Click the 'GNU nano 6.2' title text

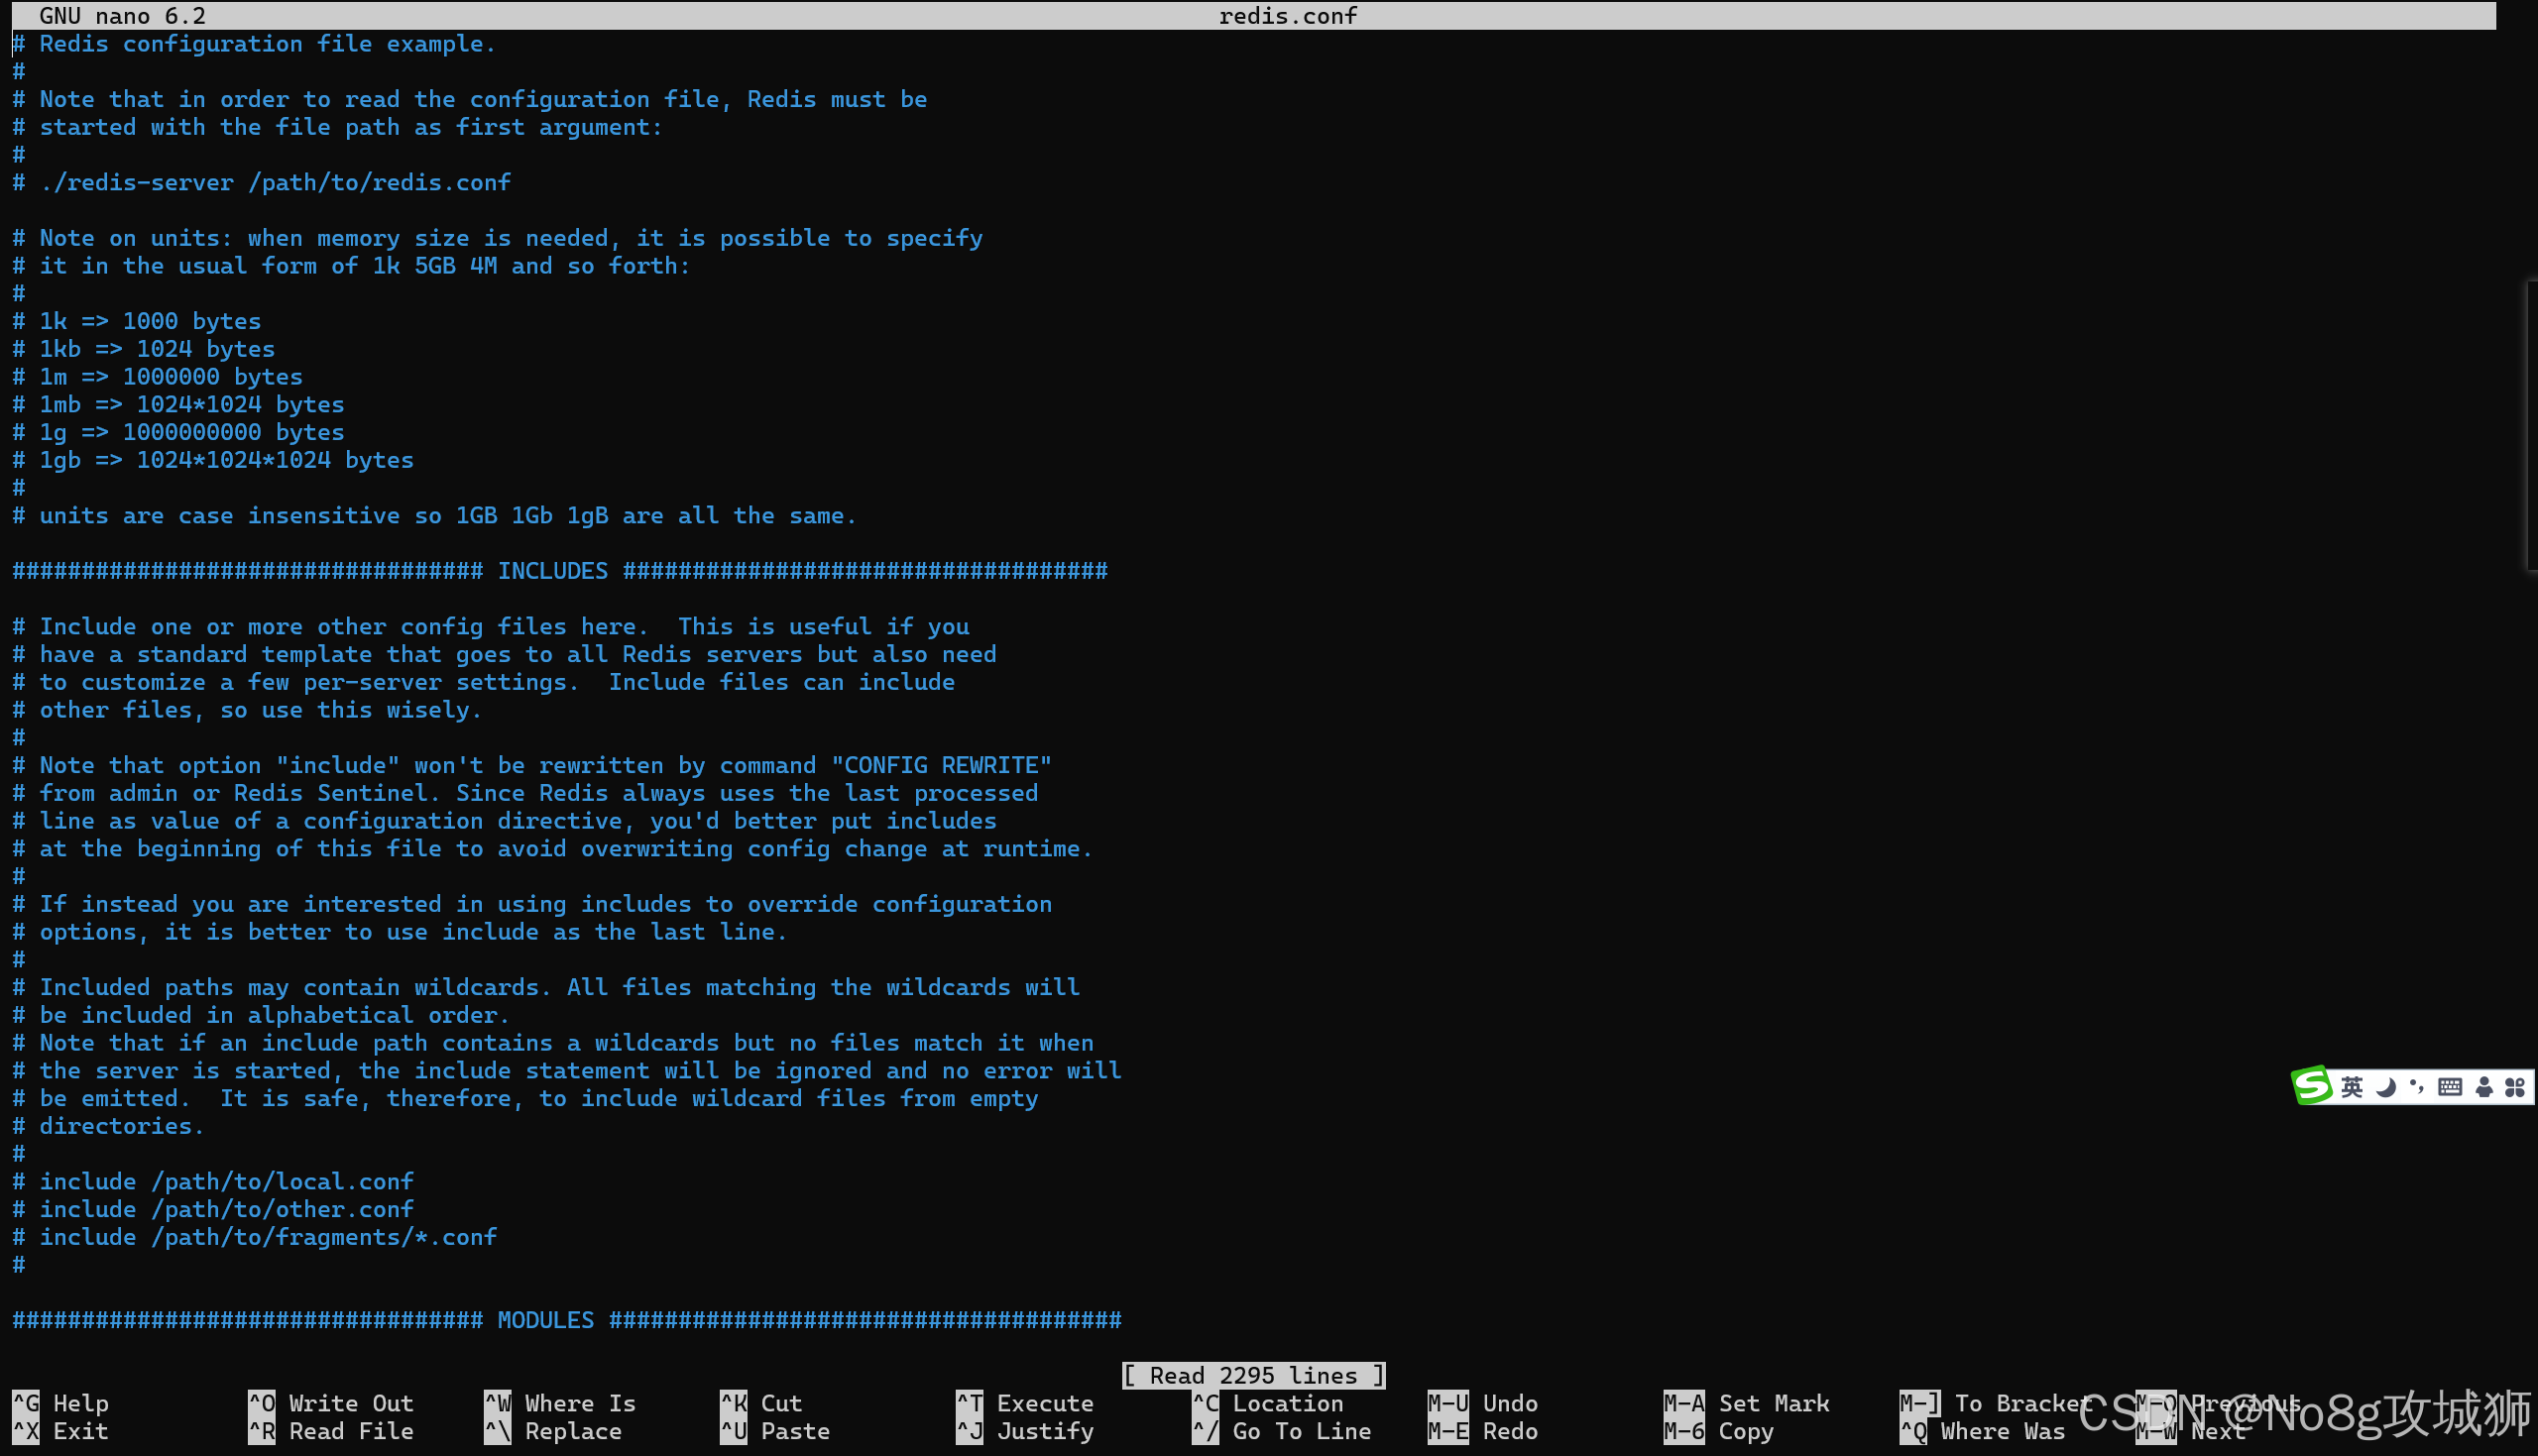click(123, 15)
